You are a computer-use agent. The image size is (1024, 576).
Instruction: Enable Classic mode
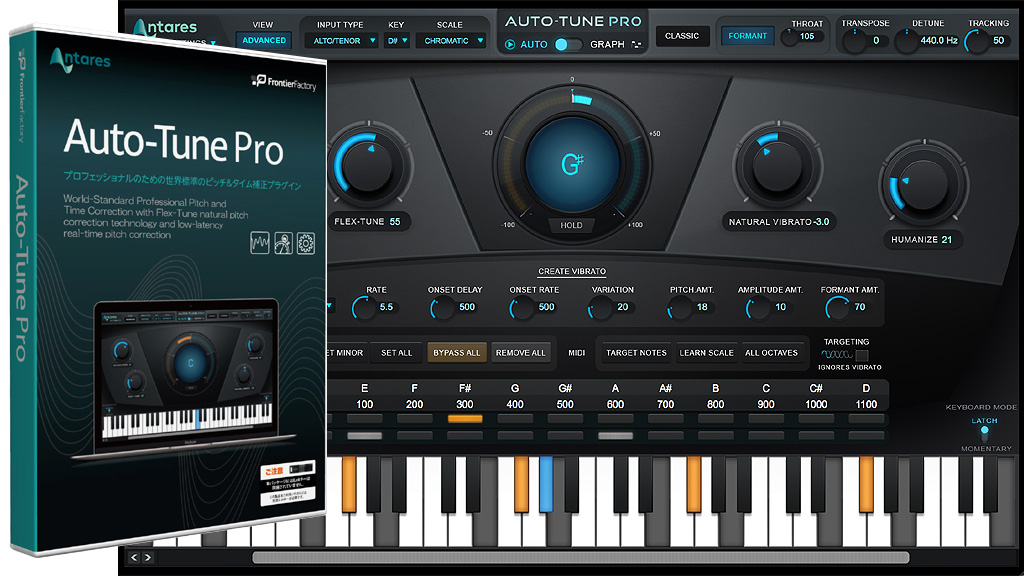tap(682, 36)
